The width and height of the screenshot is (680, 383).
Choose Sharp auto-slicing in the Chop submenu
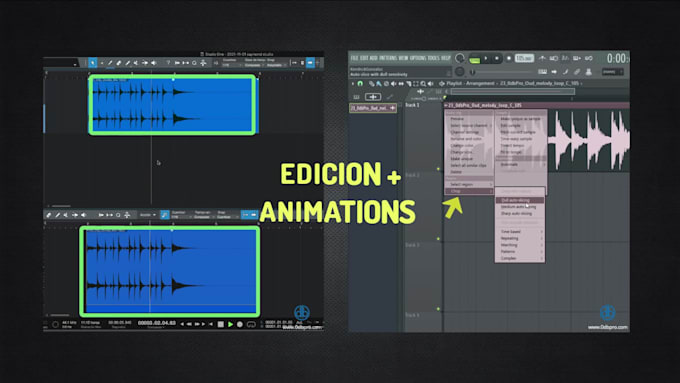pos(520,213)
